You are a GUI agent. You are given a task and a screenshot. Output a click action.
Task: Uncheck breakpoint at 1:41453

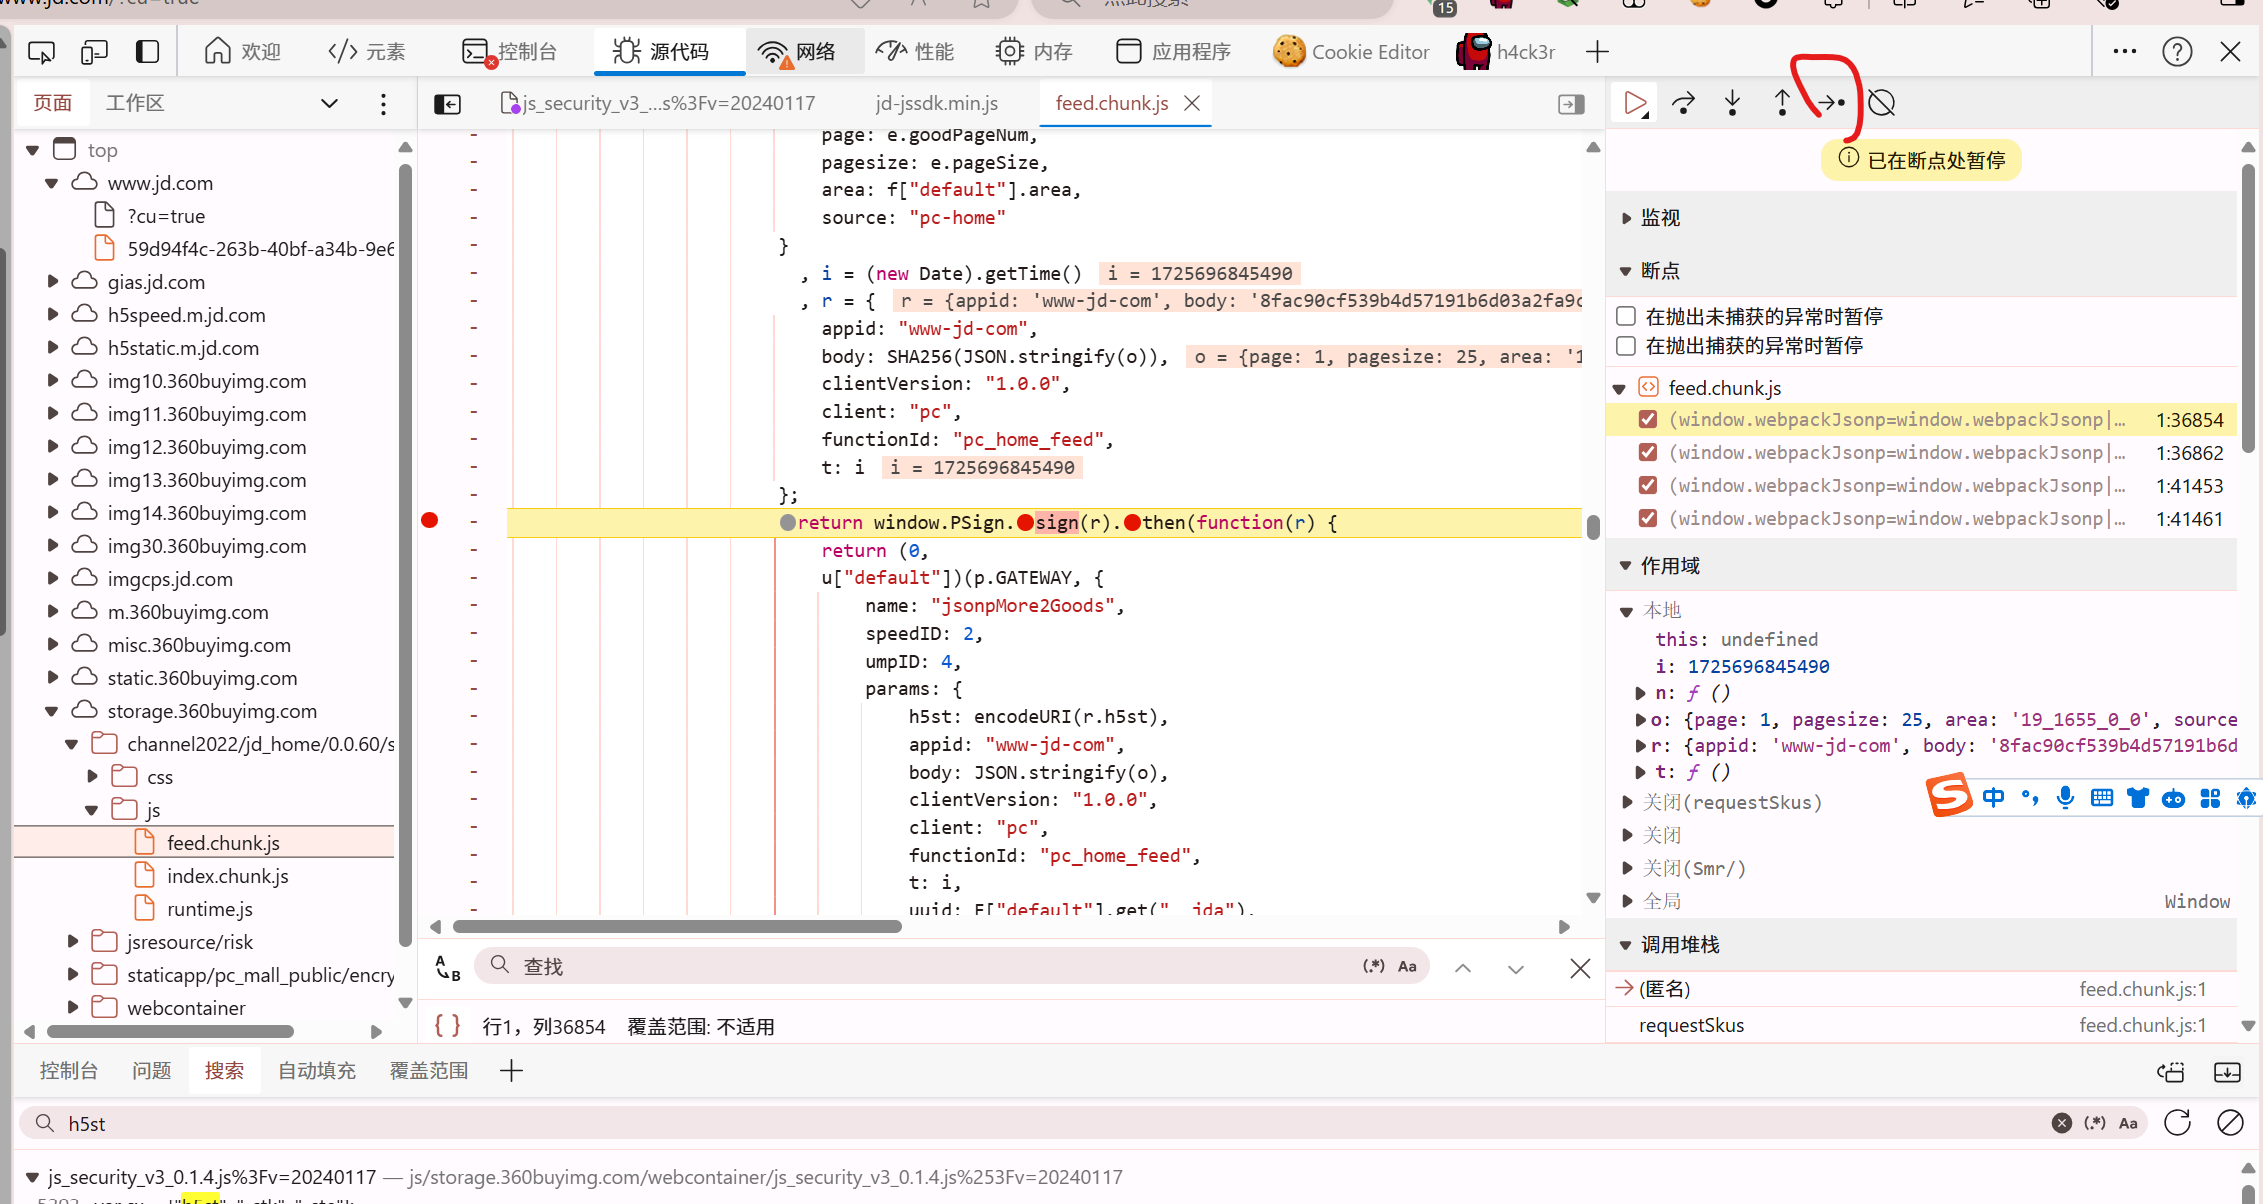point(1648,486)
